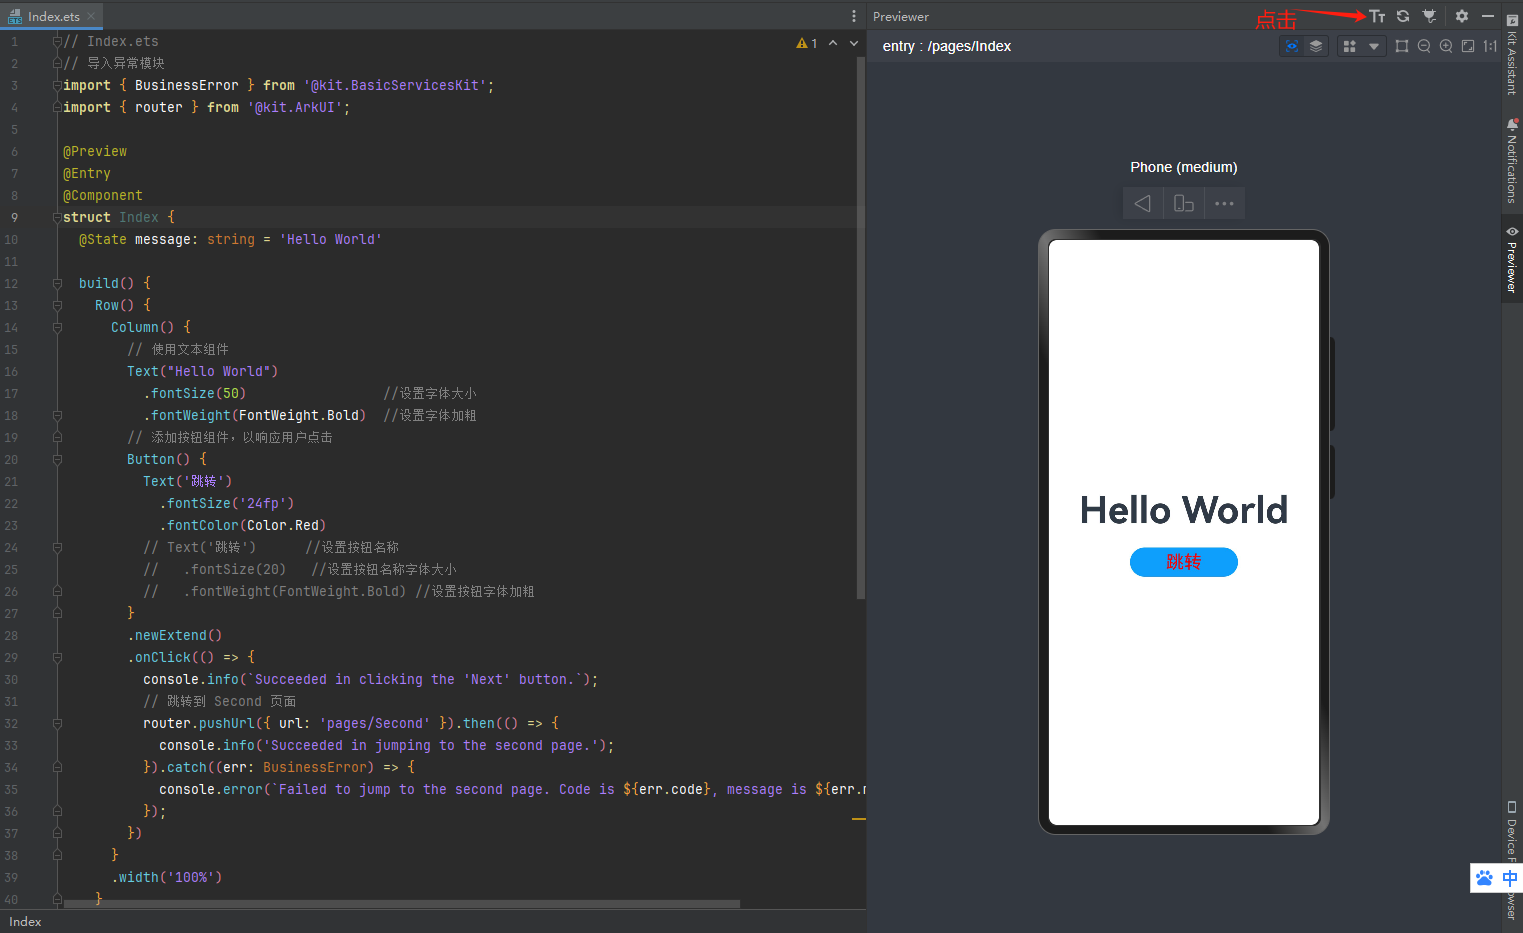
Task: Click Color.Red in fontColor call
Action: 283,525
